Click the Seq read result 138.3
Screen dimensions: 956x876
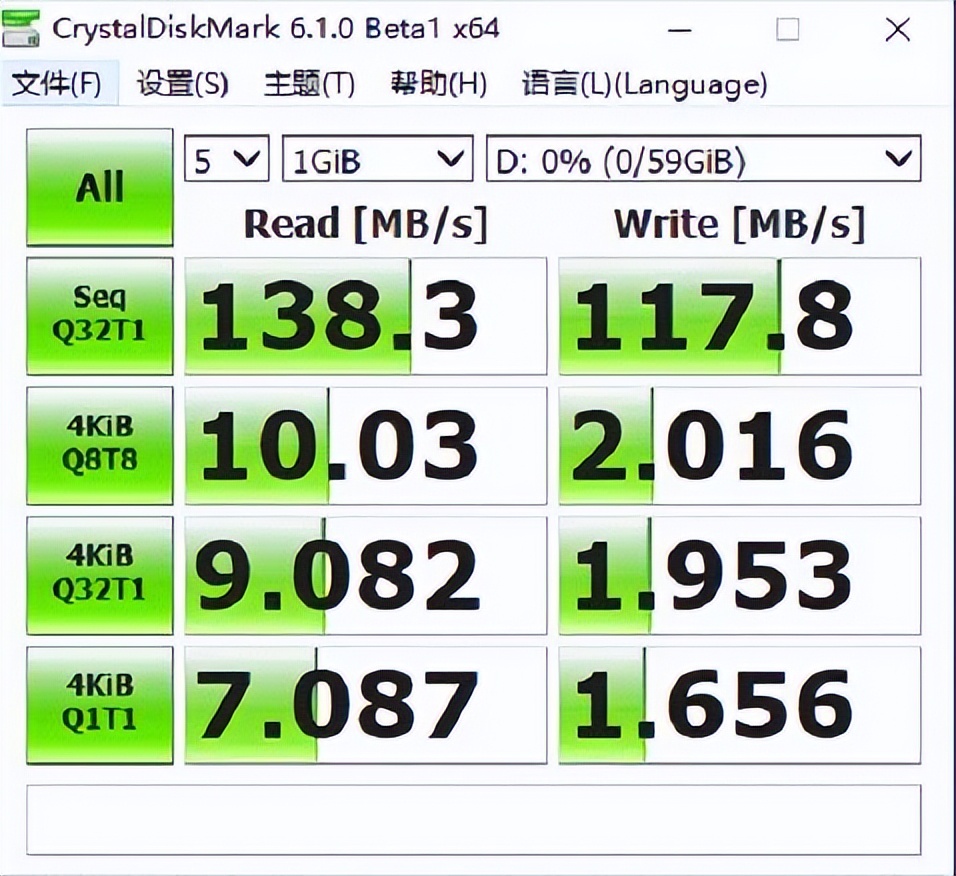[x=366, y=316]
